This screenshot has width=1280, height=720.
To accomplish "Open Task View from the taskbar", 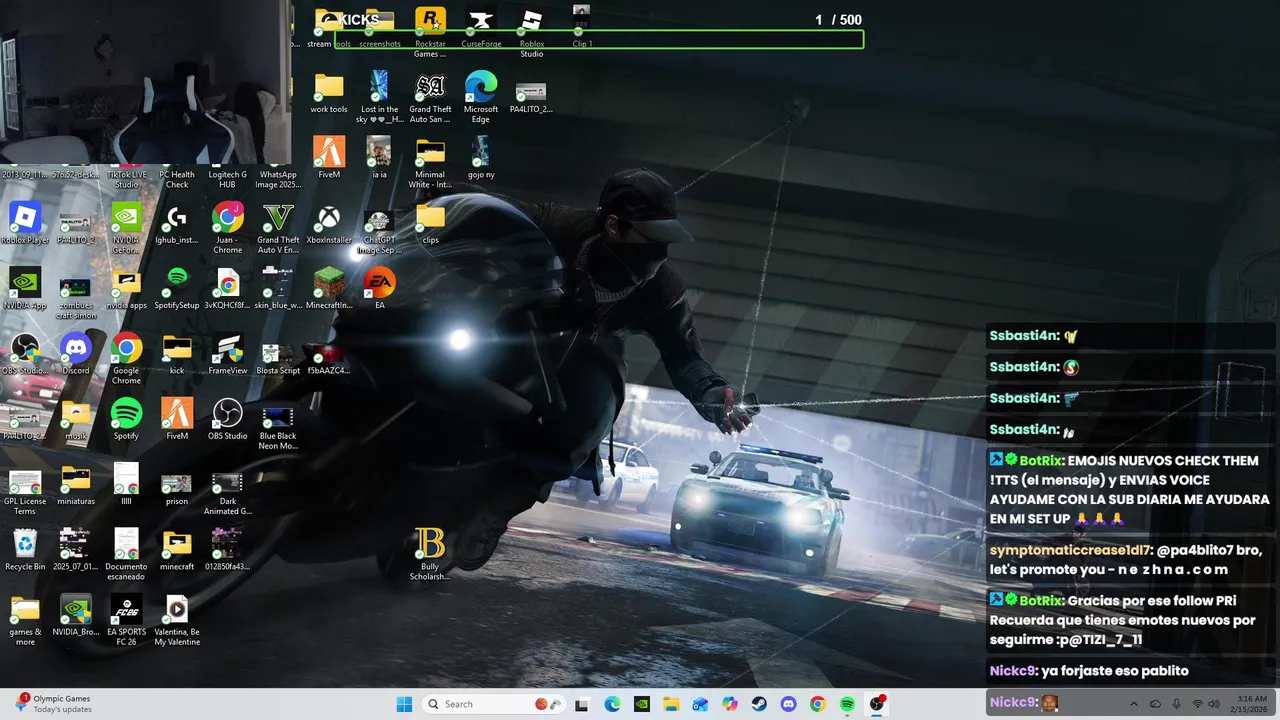I will pos(582,704).
